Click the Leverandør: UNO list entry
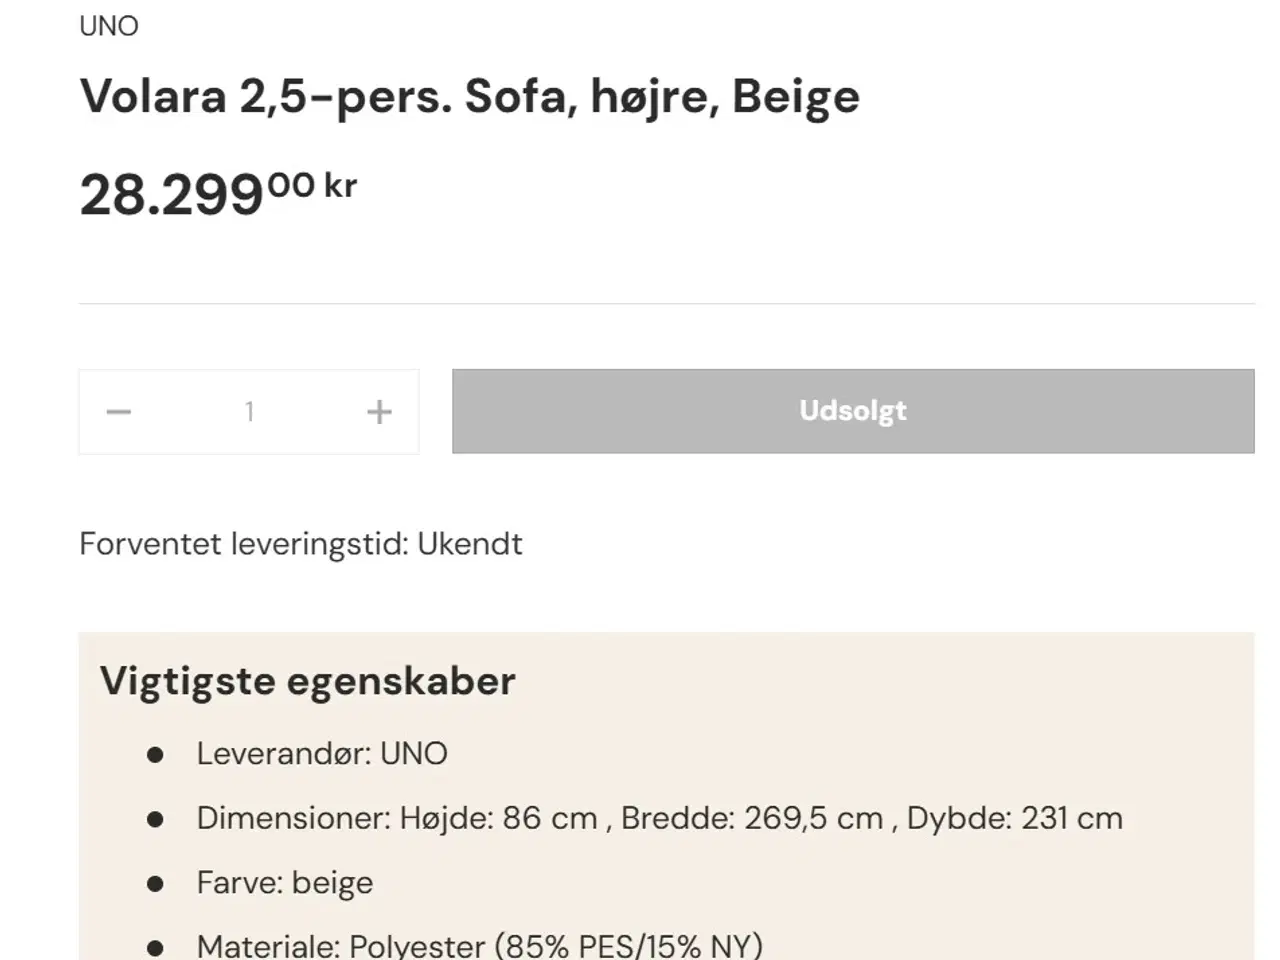 pyautogui.click(x=323, y=753)
